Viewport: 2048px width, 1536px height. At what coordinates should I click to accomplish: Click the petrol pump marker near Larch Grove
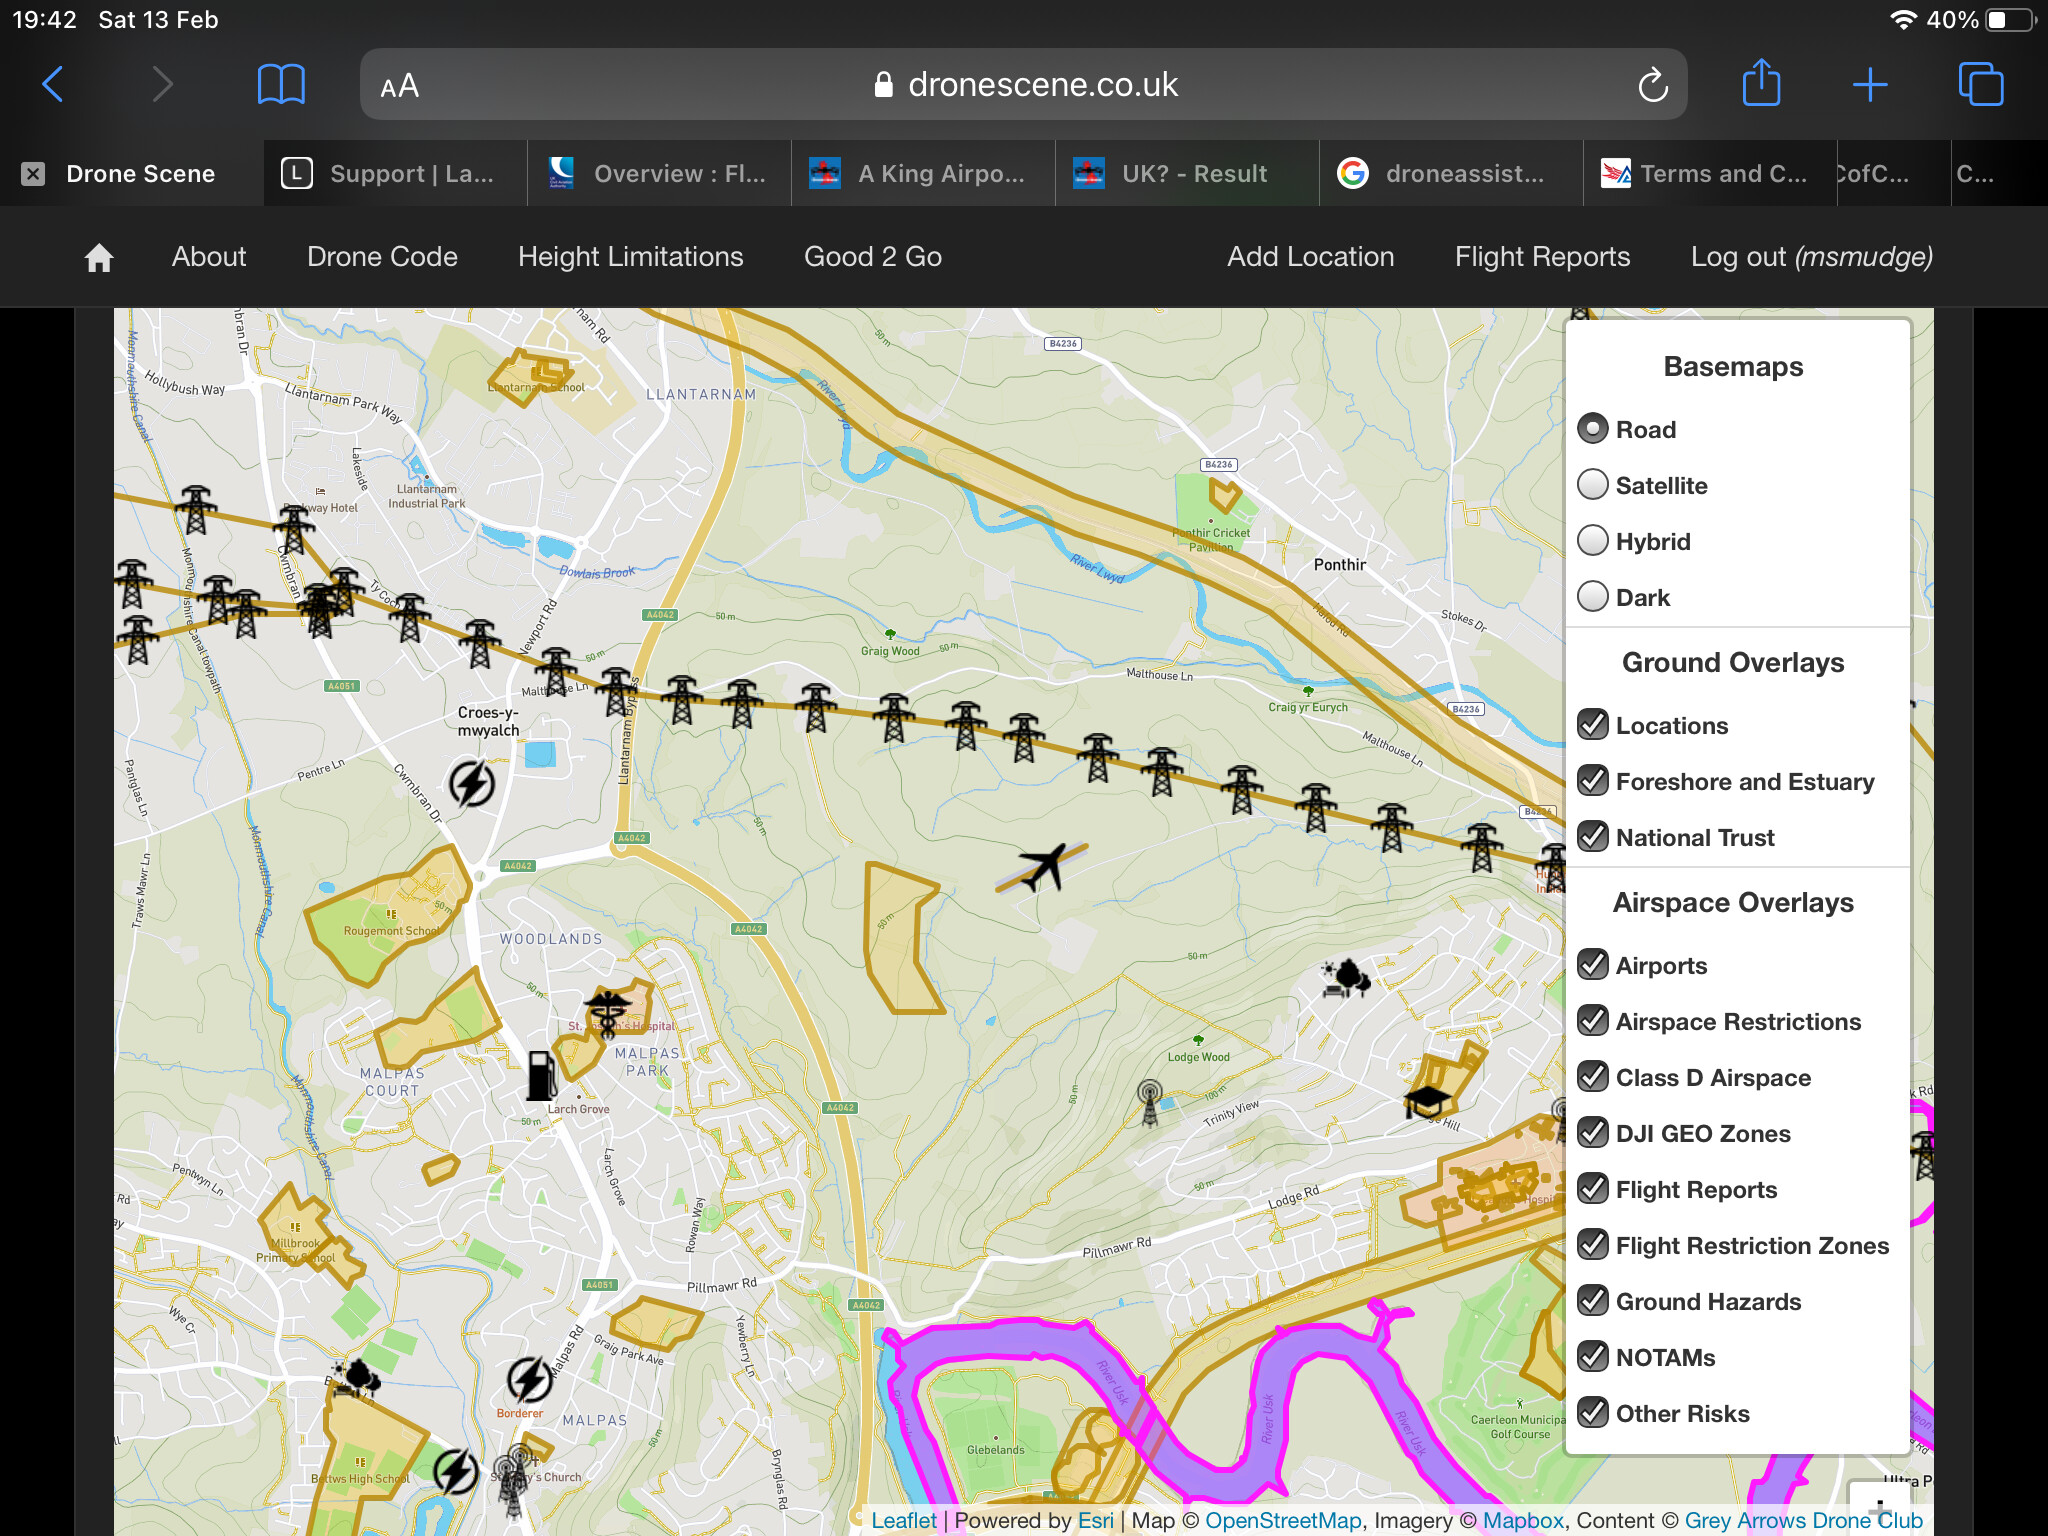pos(541,1075)
